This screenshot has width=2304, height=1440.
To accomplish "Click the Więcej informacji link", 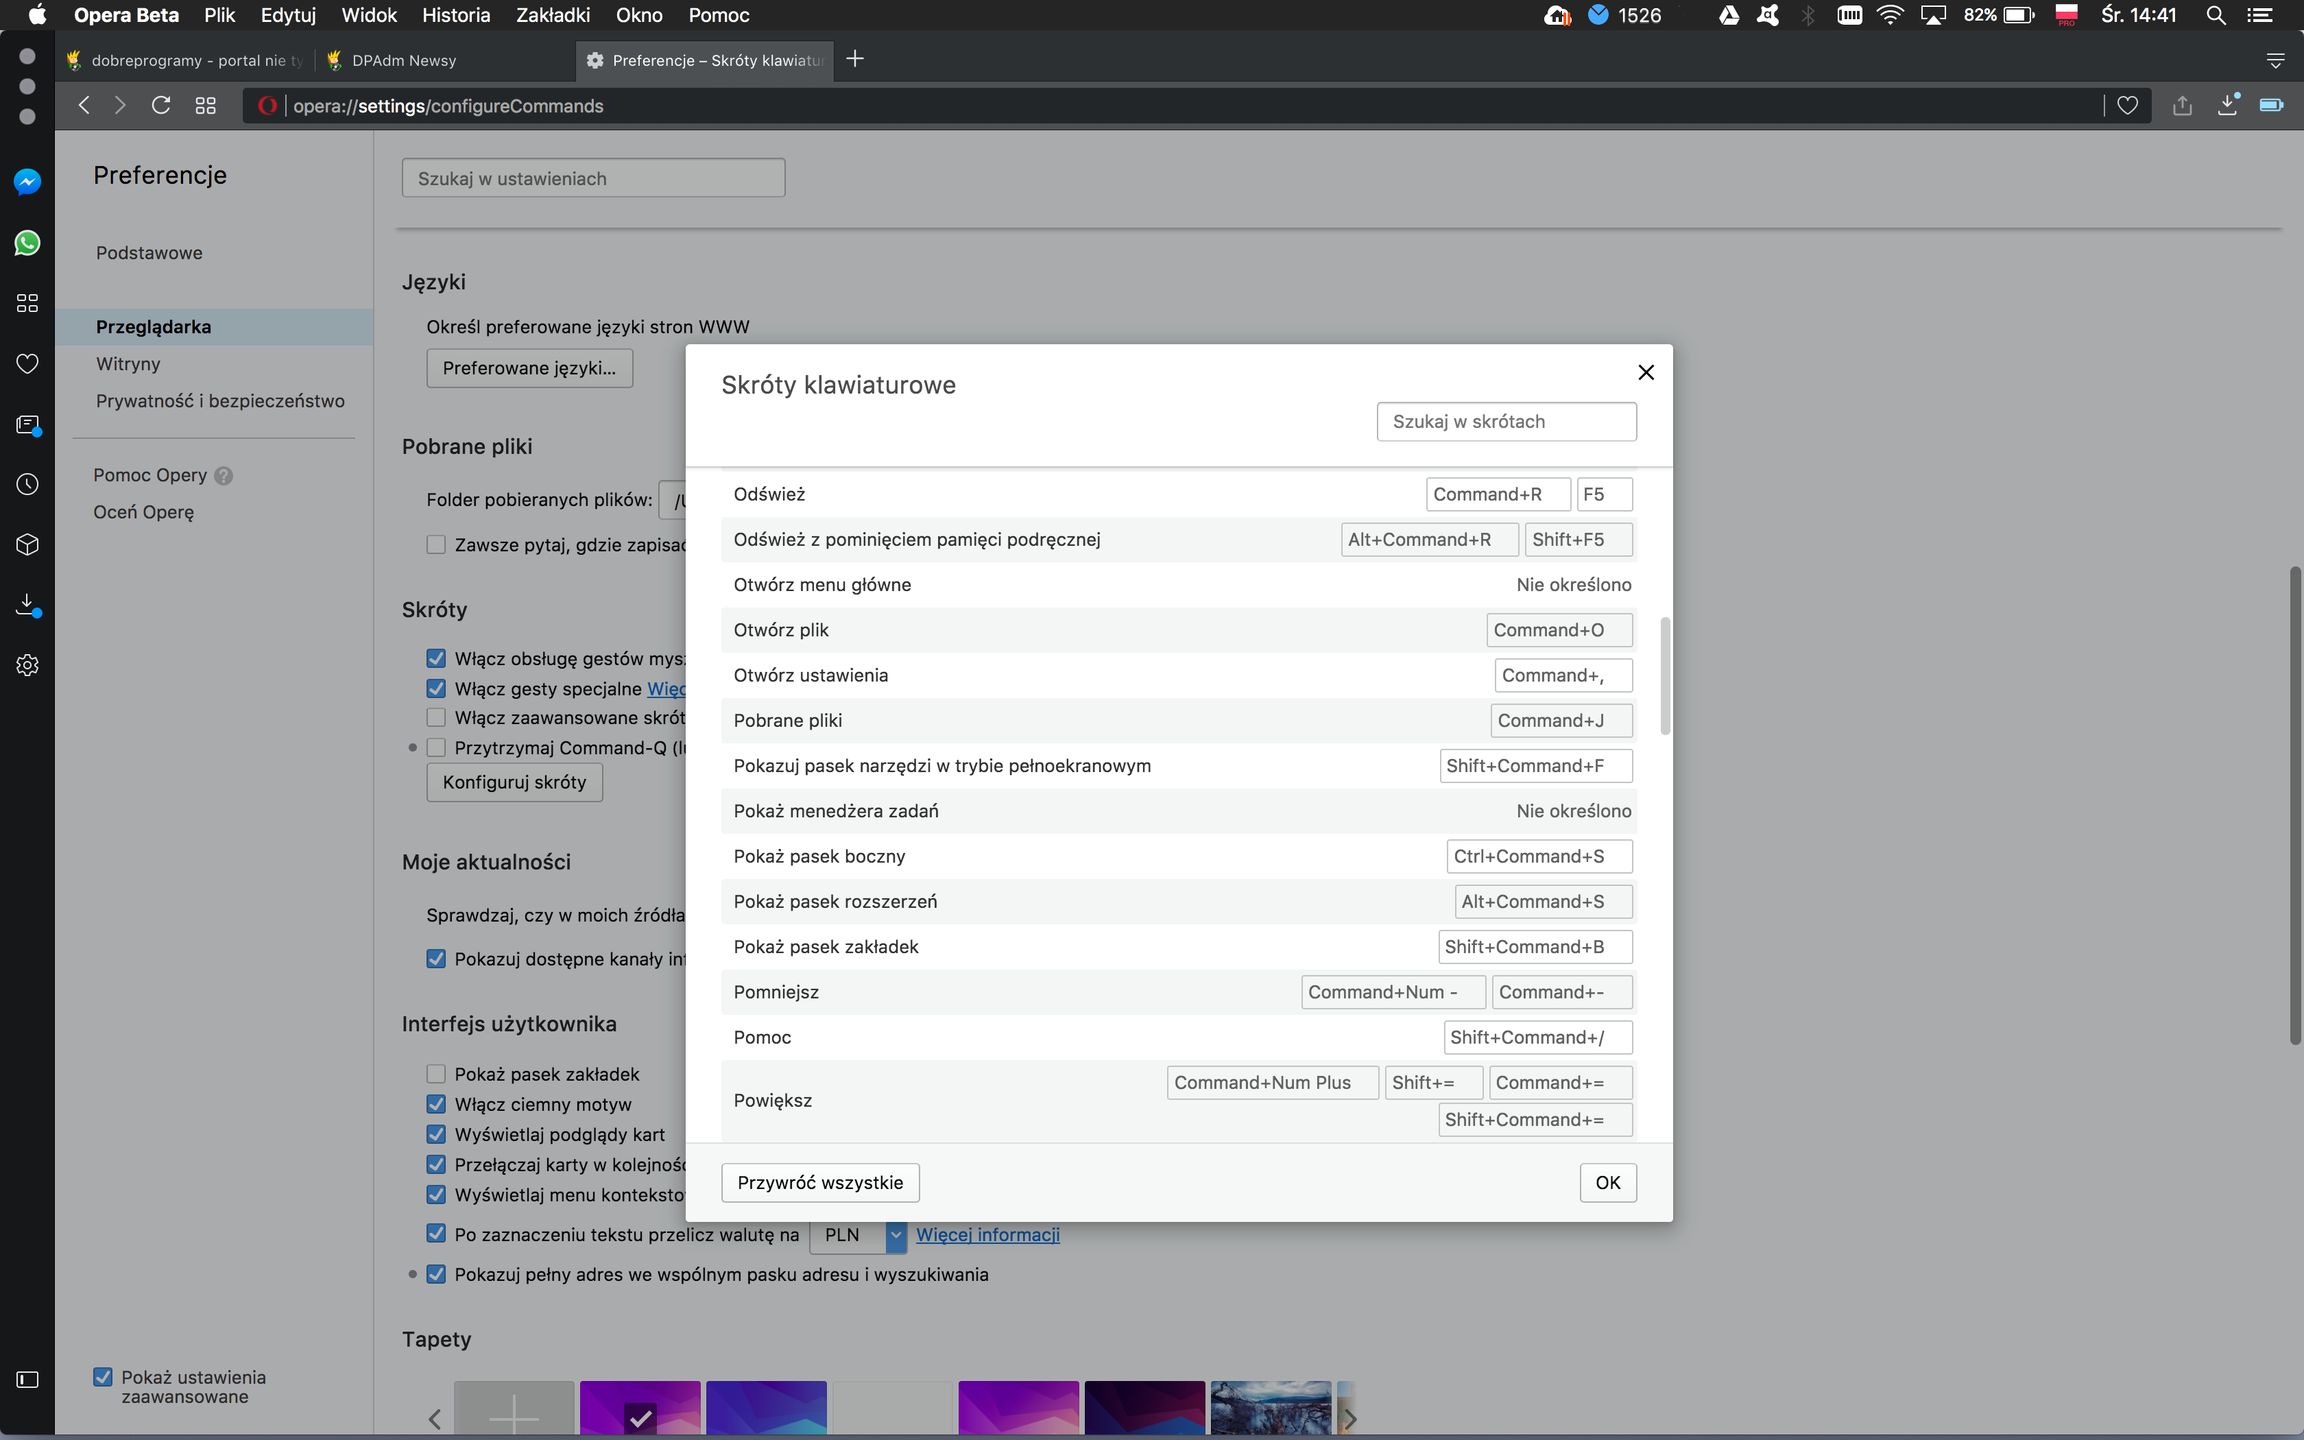I will pyautogui.click(x=987, y=1235).
